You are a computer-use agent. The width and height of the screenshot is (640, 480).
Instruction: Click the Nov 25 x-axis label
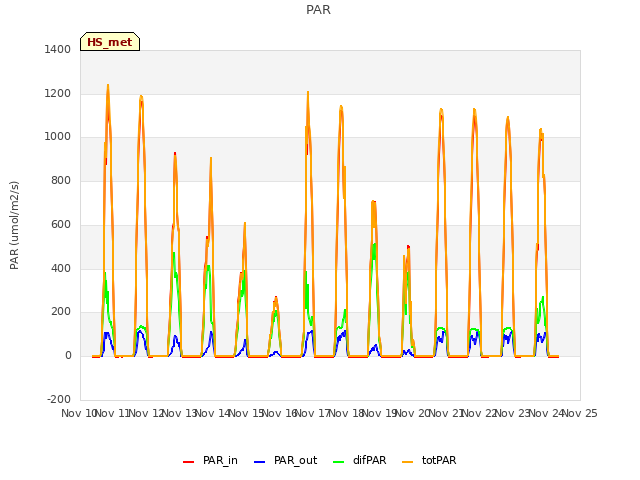tap(580, 413)
